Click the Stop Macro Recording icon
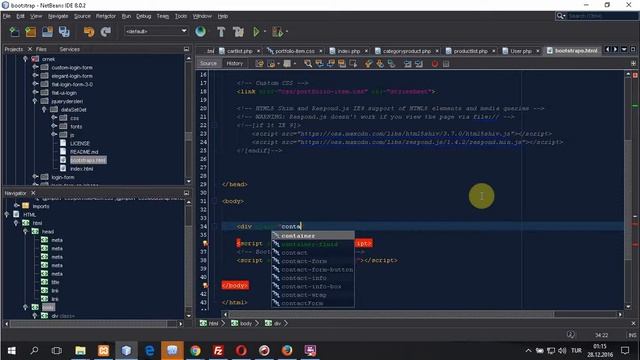640x360 pixels. tap(446, 64)
